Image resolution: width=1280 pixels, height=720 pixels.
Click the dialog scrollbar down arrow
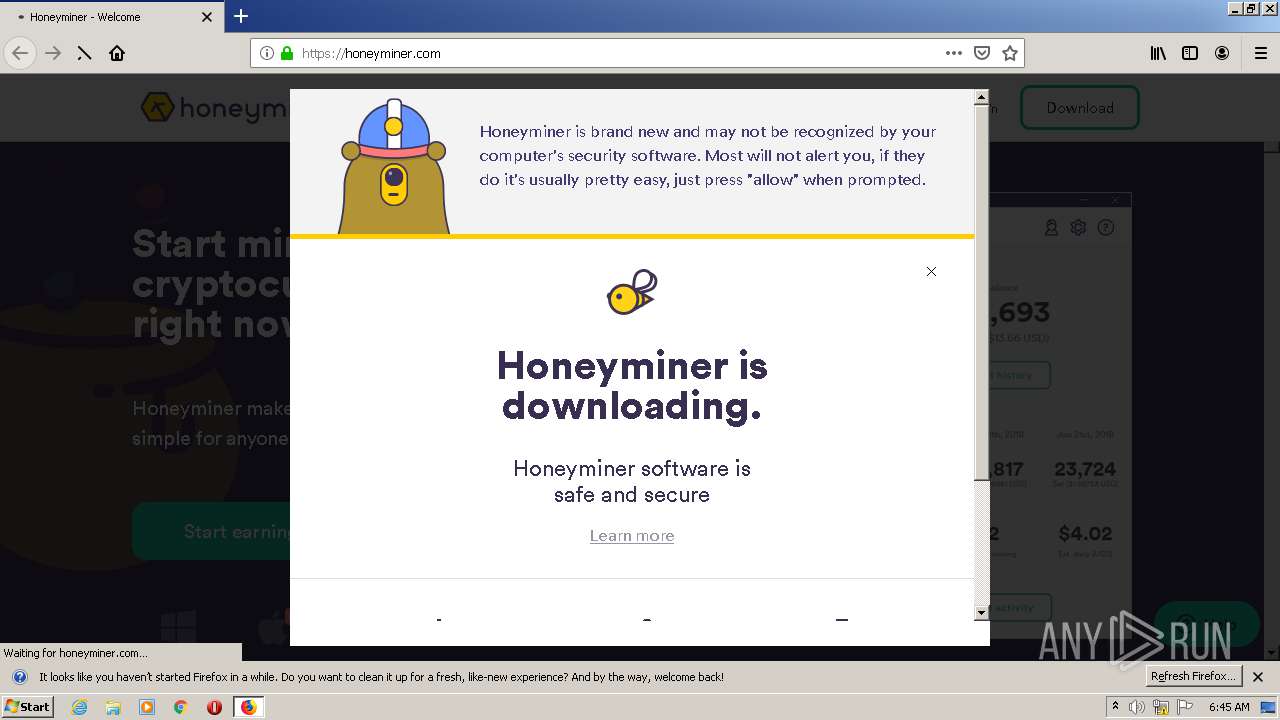[981, 612]
